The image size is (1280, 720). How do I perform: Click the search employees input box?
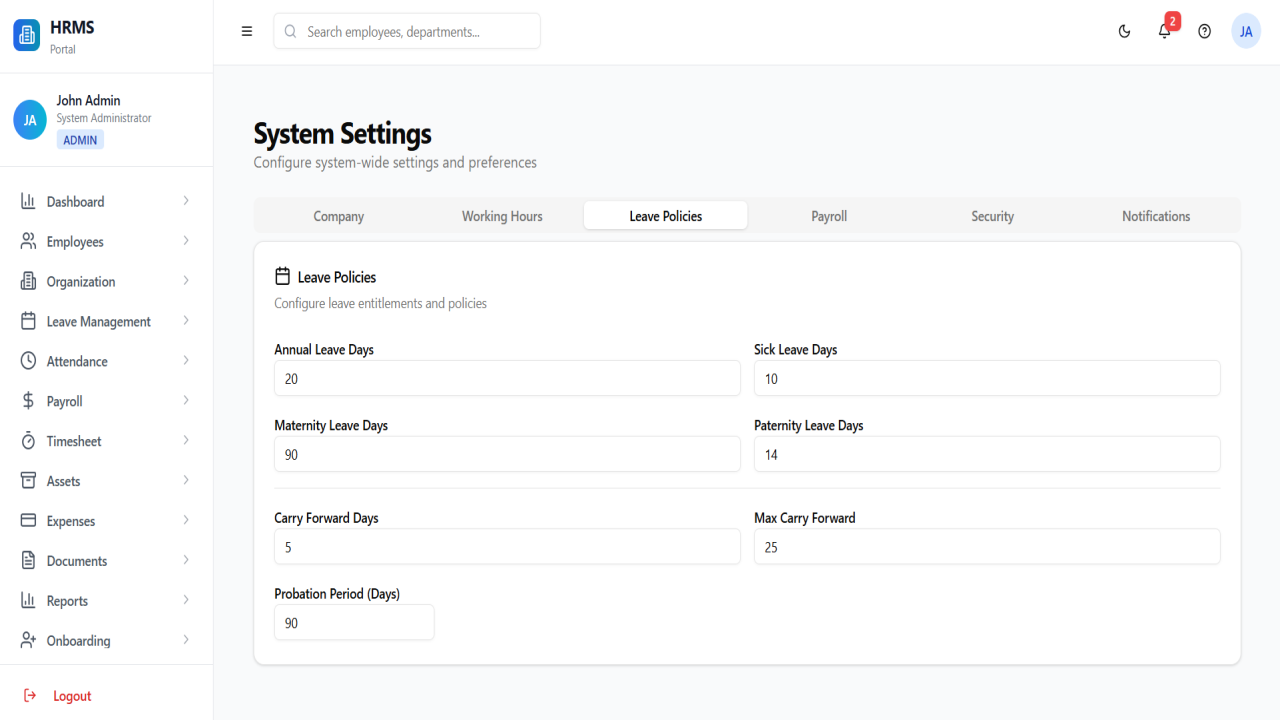coord(407,32)
